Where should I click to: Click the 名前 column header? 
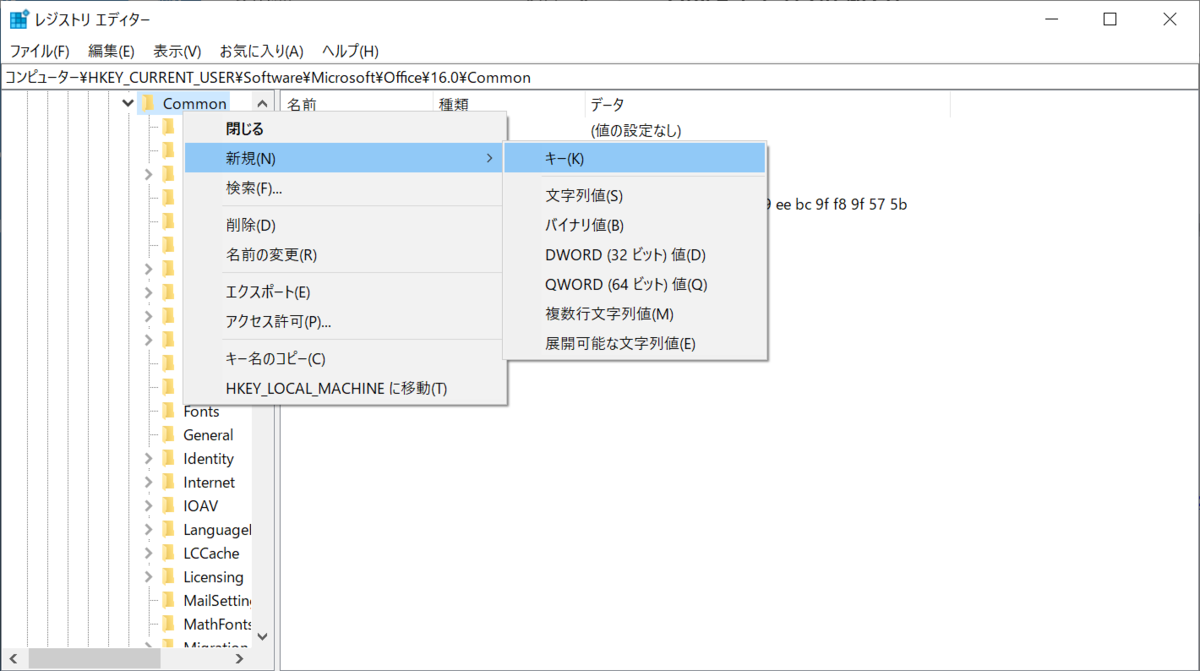356,104
